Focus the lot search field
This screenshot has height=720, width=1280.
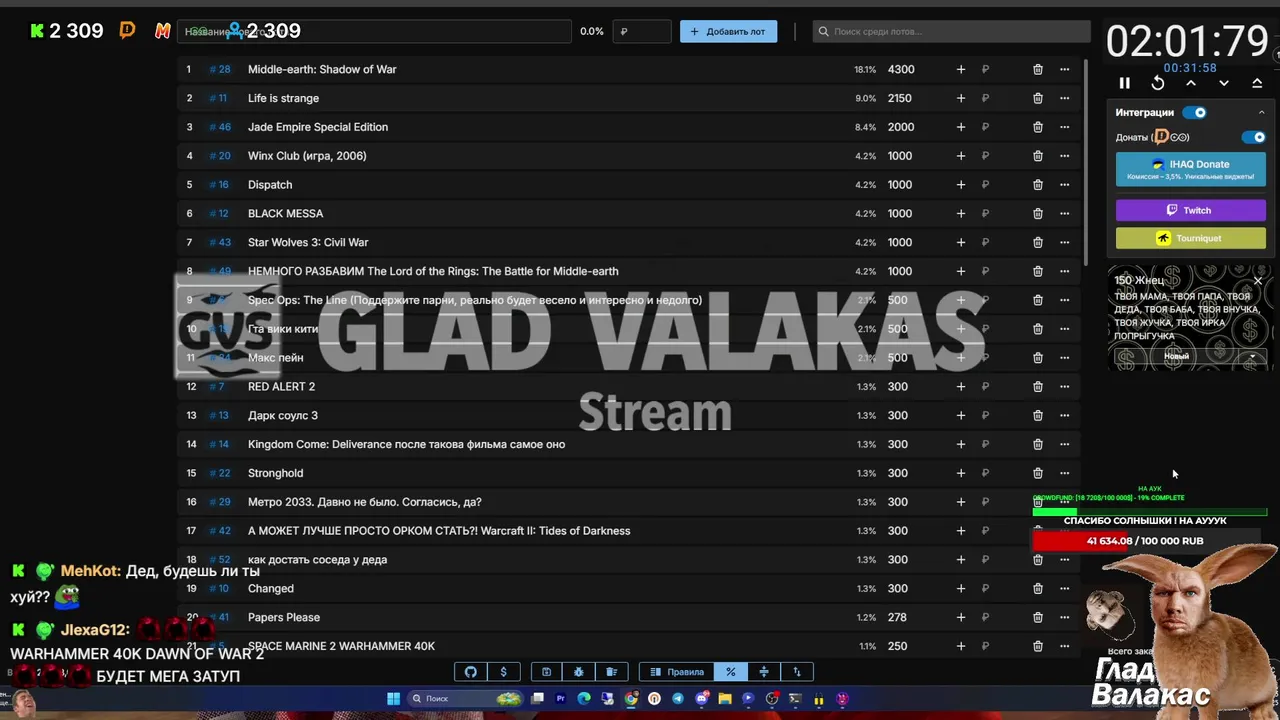coord(950,31)
